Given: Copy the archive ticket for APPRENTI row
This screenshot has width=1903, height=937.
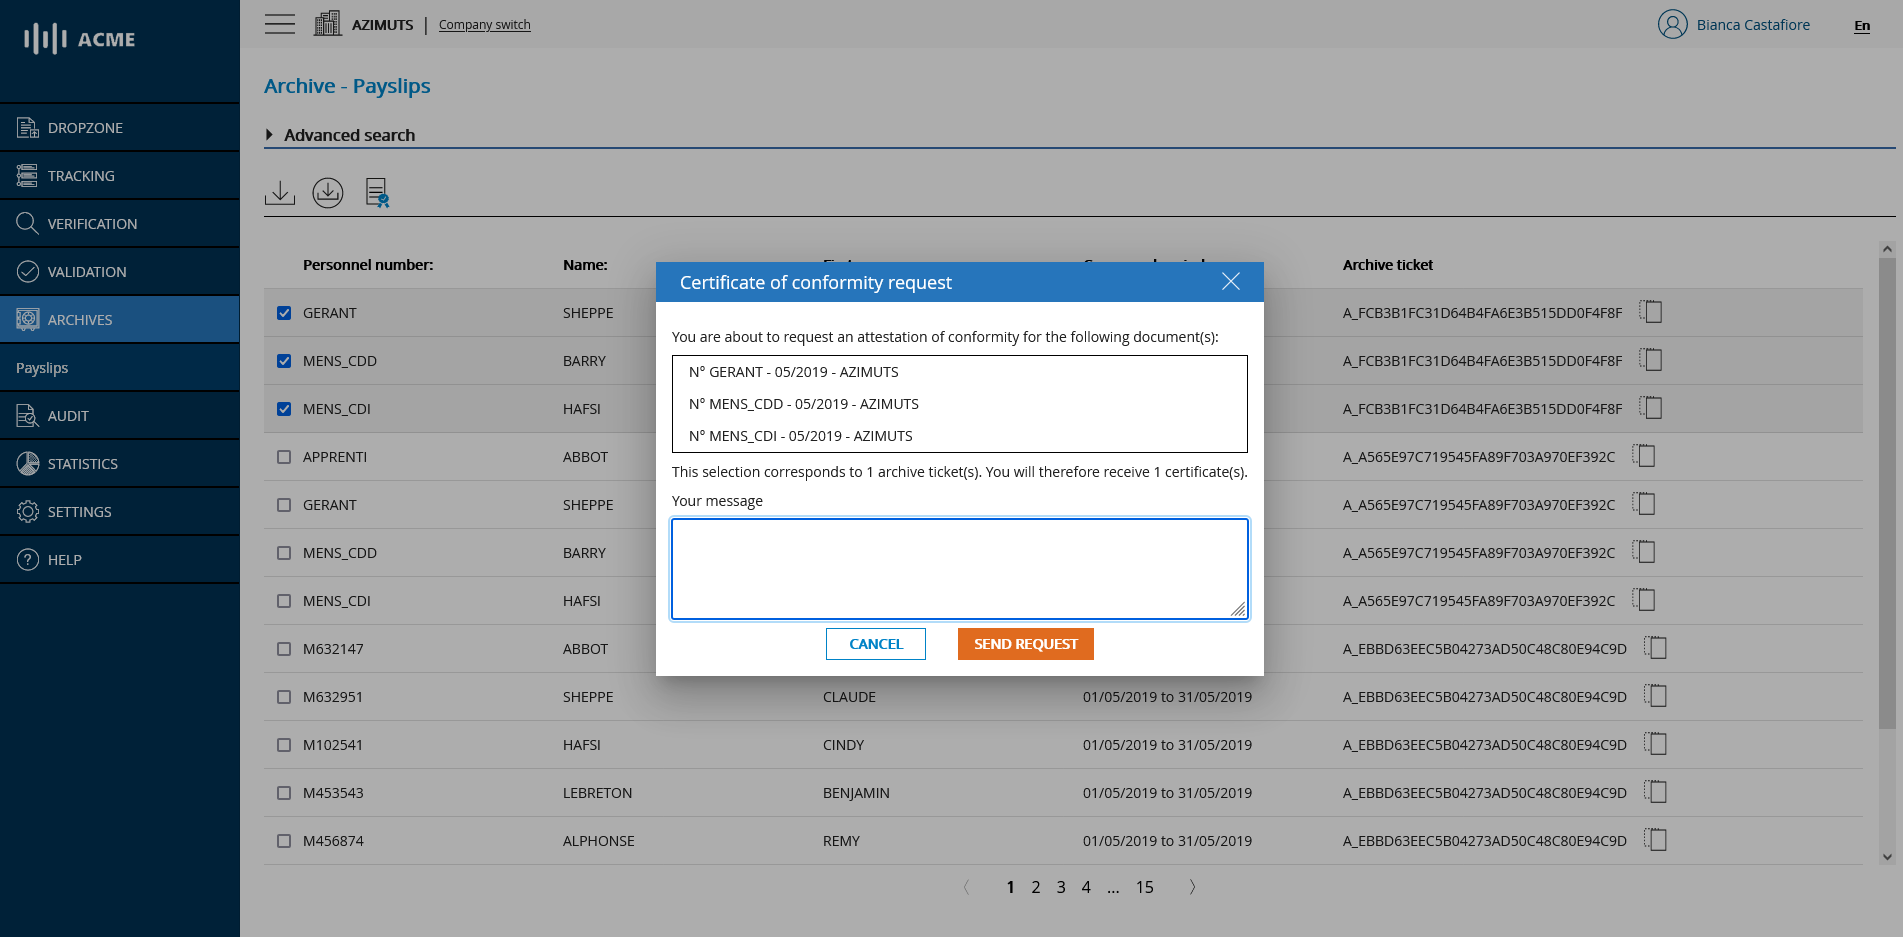Looking at the screenshot, I should point(1644,456).
